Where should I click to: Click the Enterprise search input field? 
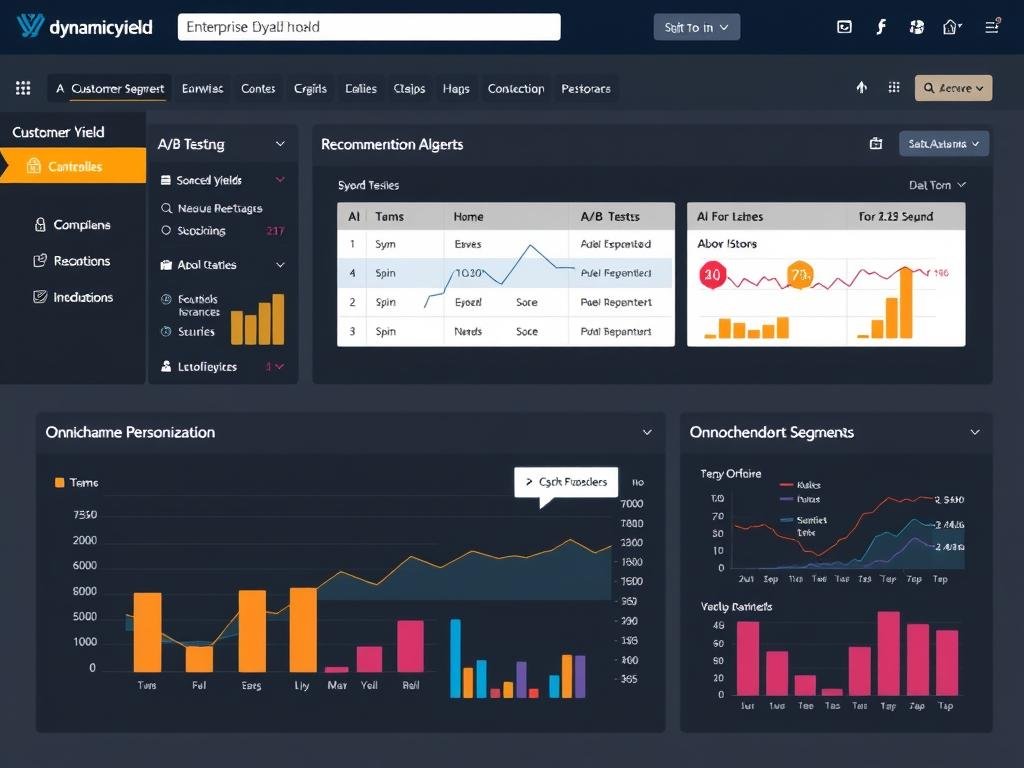(368, 26)
